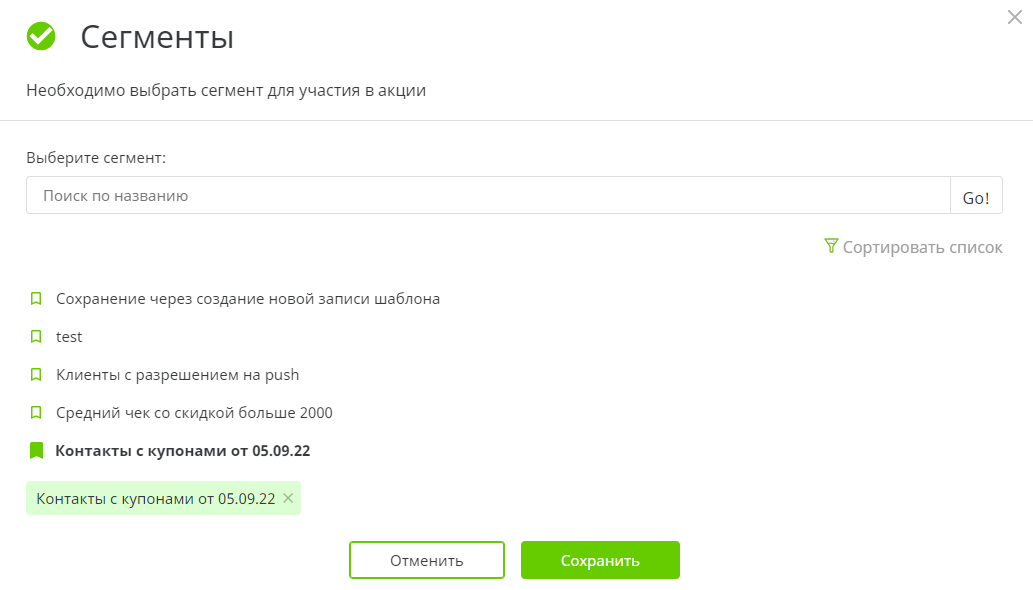Open the "Сортировать список" sorting options
Viewport: 1033px width, 590px height.
pyautogui.click(x=923, y=246)
